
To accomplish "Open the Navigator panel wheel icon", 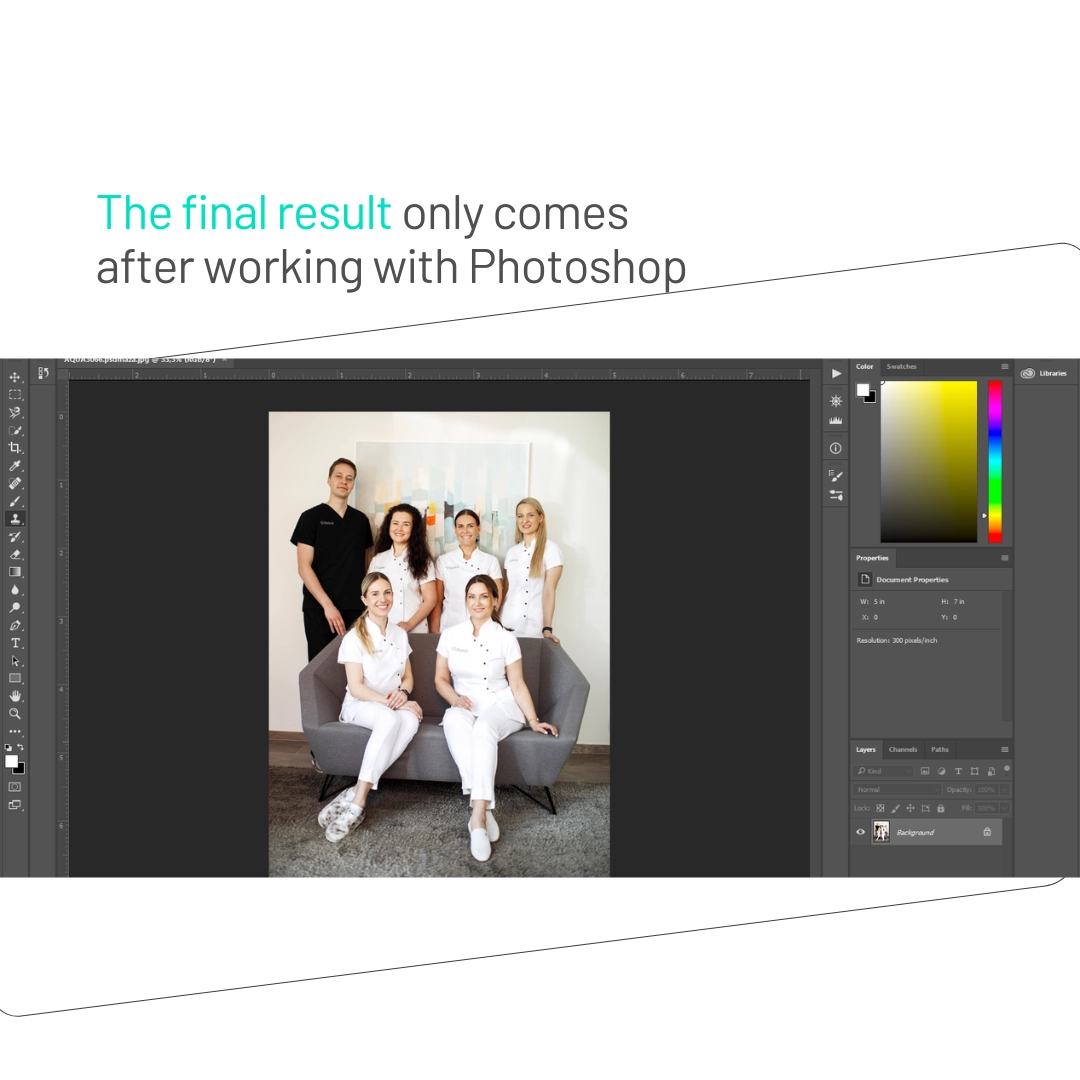I will point(835,401).
